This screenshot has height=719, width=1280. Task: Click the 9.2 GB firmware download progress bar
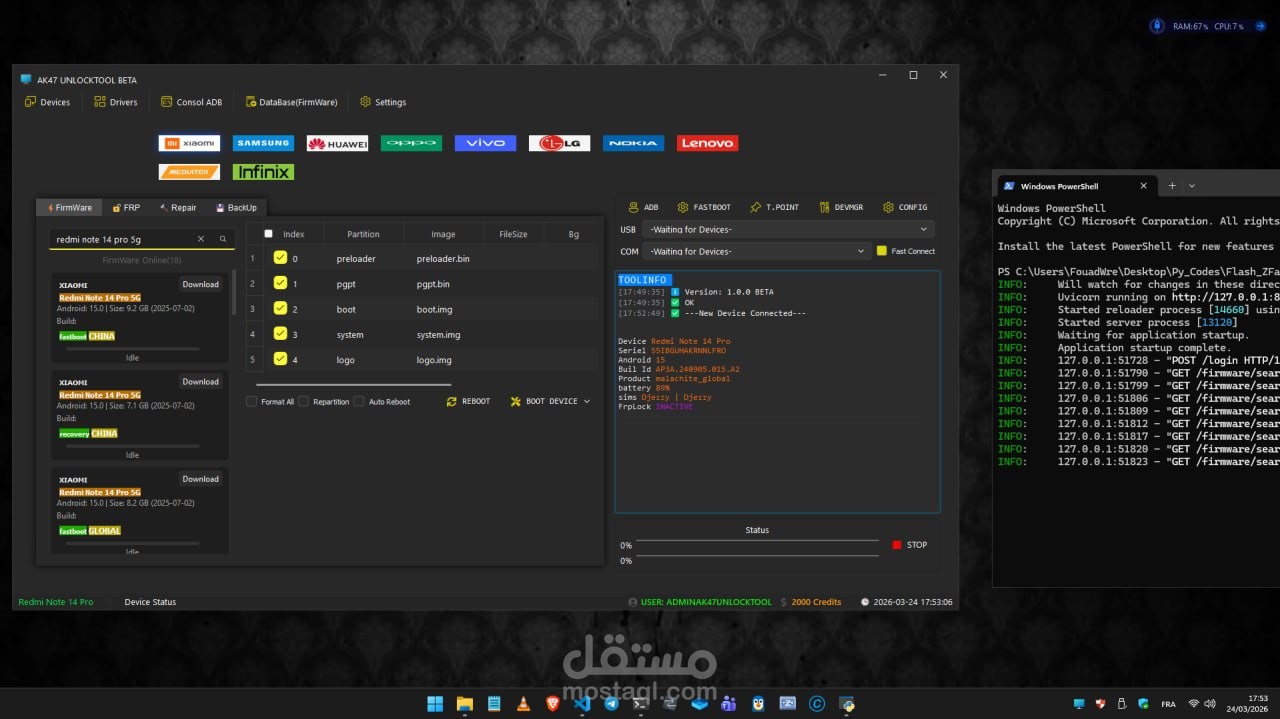pyautogui.click(x=132, y=349)
